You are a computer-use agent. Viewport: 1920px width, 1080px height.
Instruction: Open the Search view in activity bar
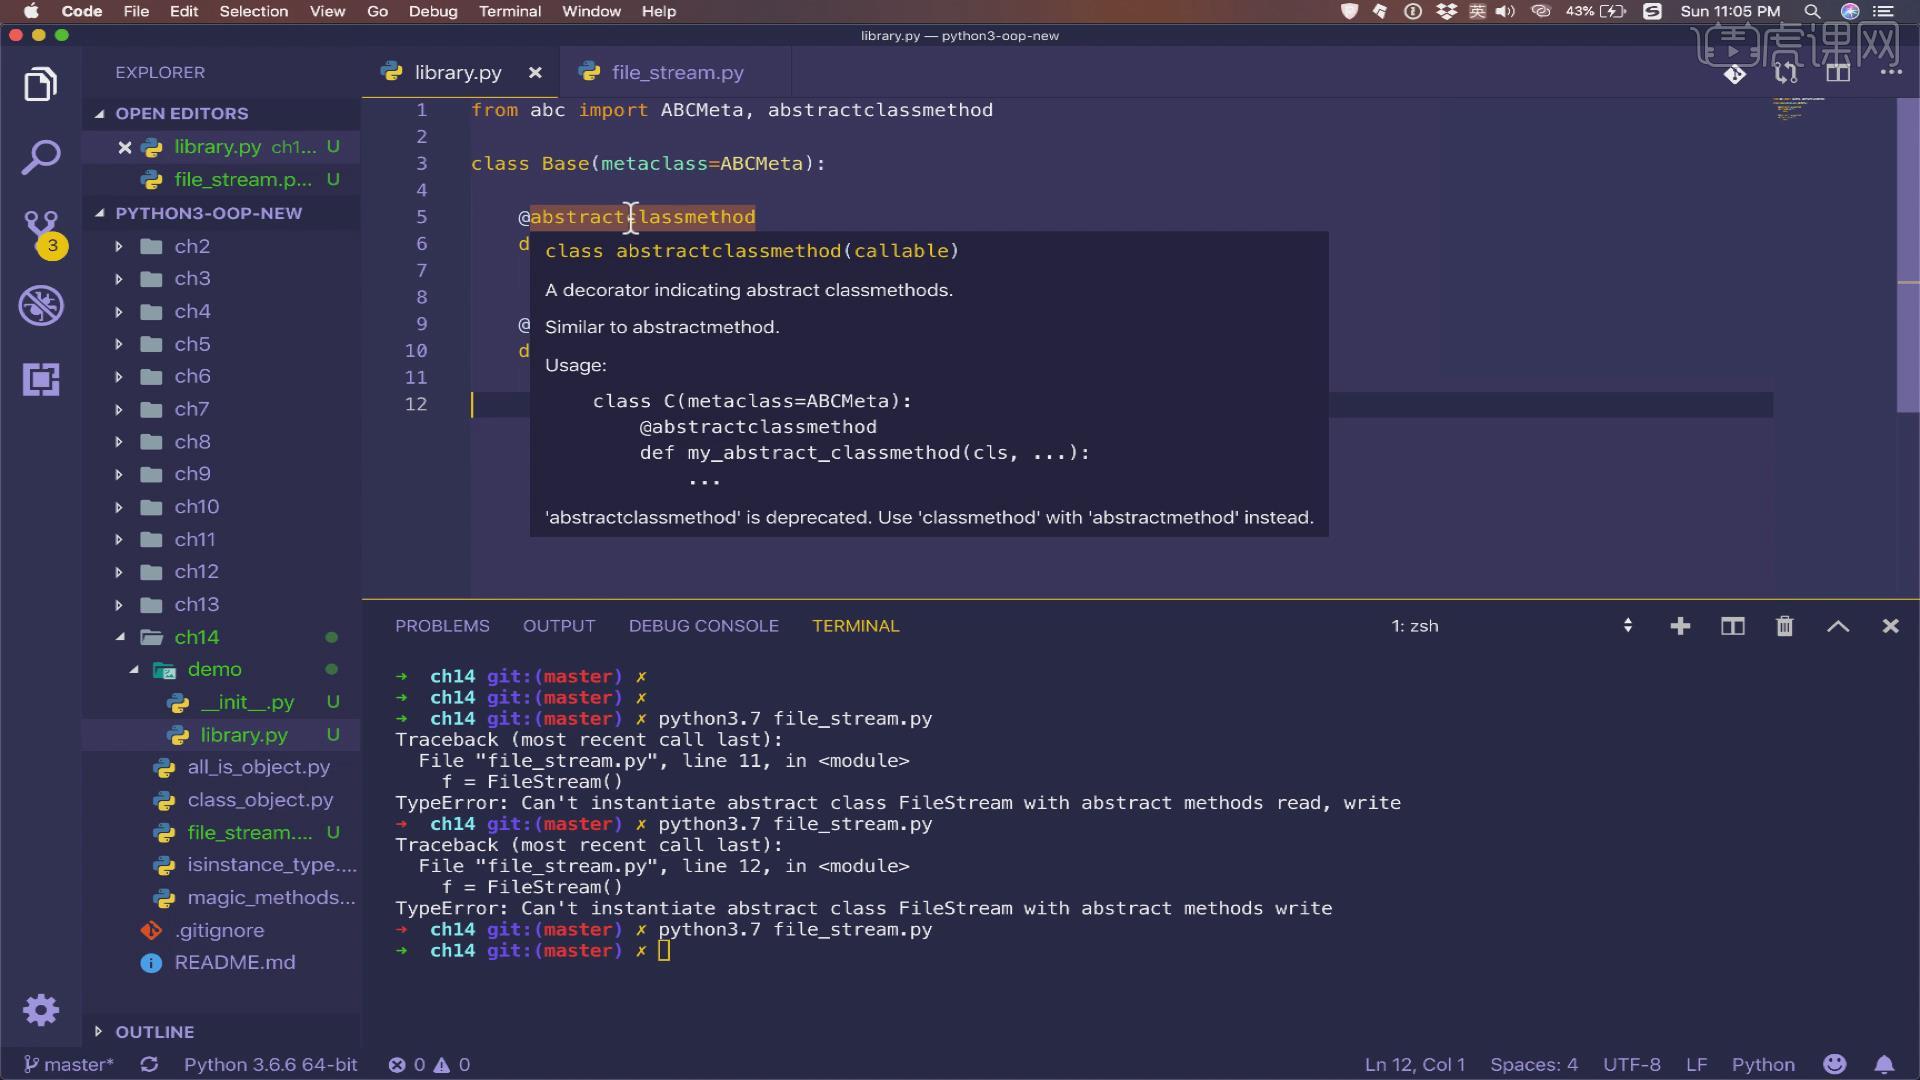[x=40, y=157]
